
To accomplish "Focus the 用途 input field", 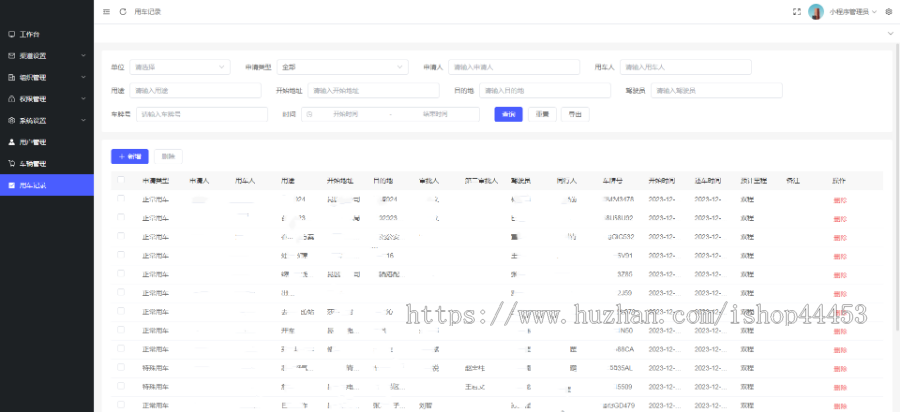I will tap(195, 91).
